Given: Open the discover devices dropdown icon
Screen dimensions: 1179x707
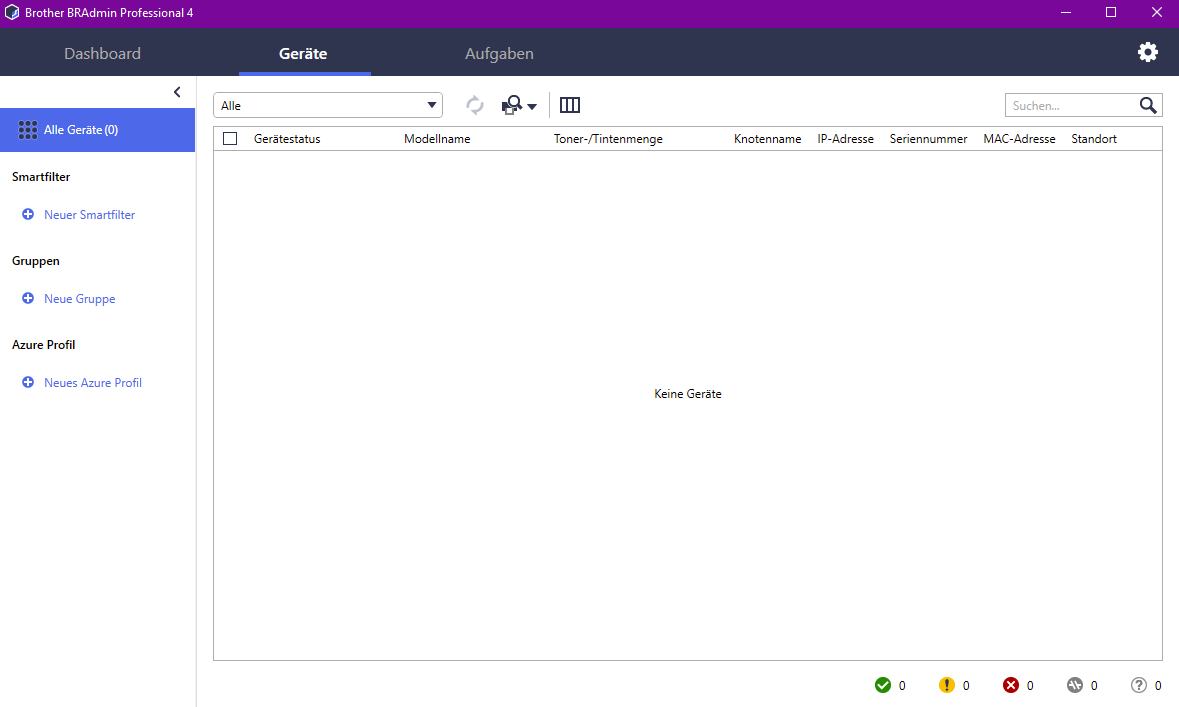Looking at the screenshot, I should coord(519,105).
